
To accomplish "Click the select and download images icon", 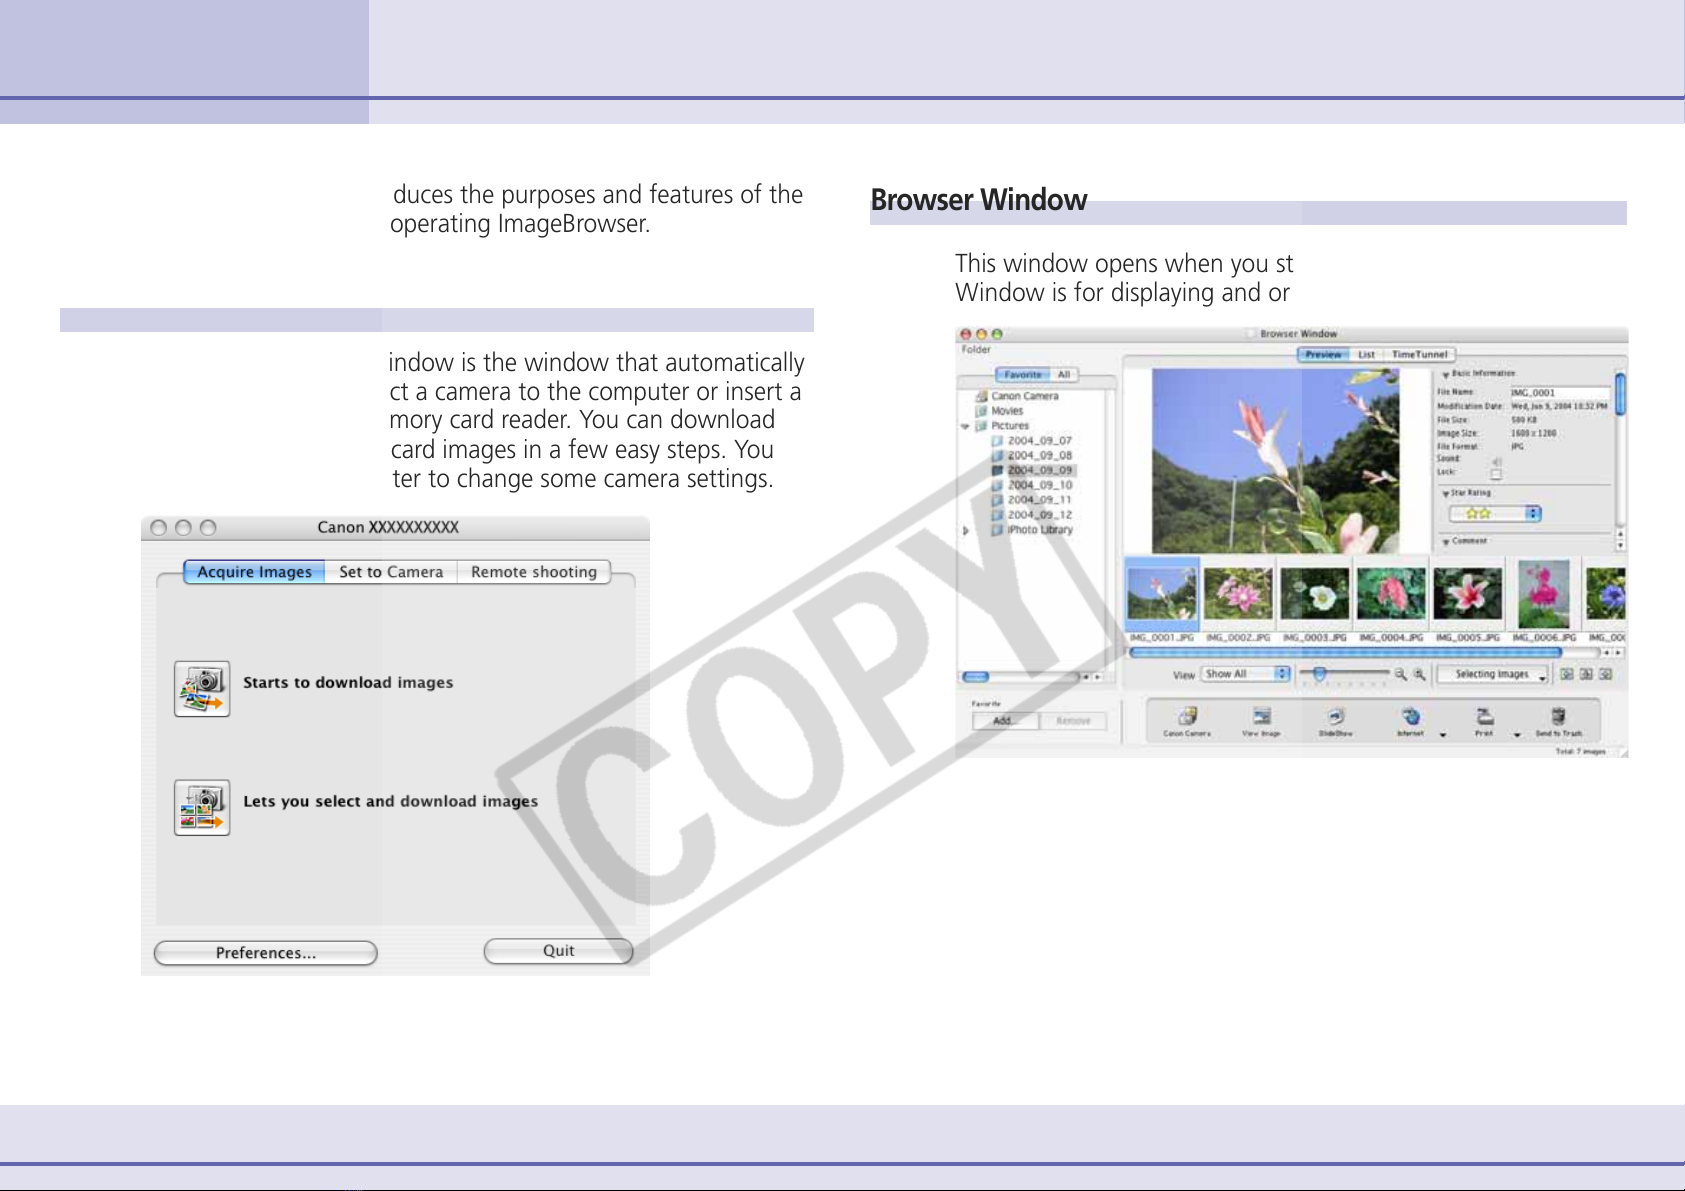I will [x=202, y=807].
